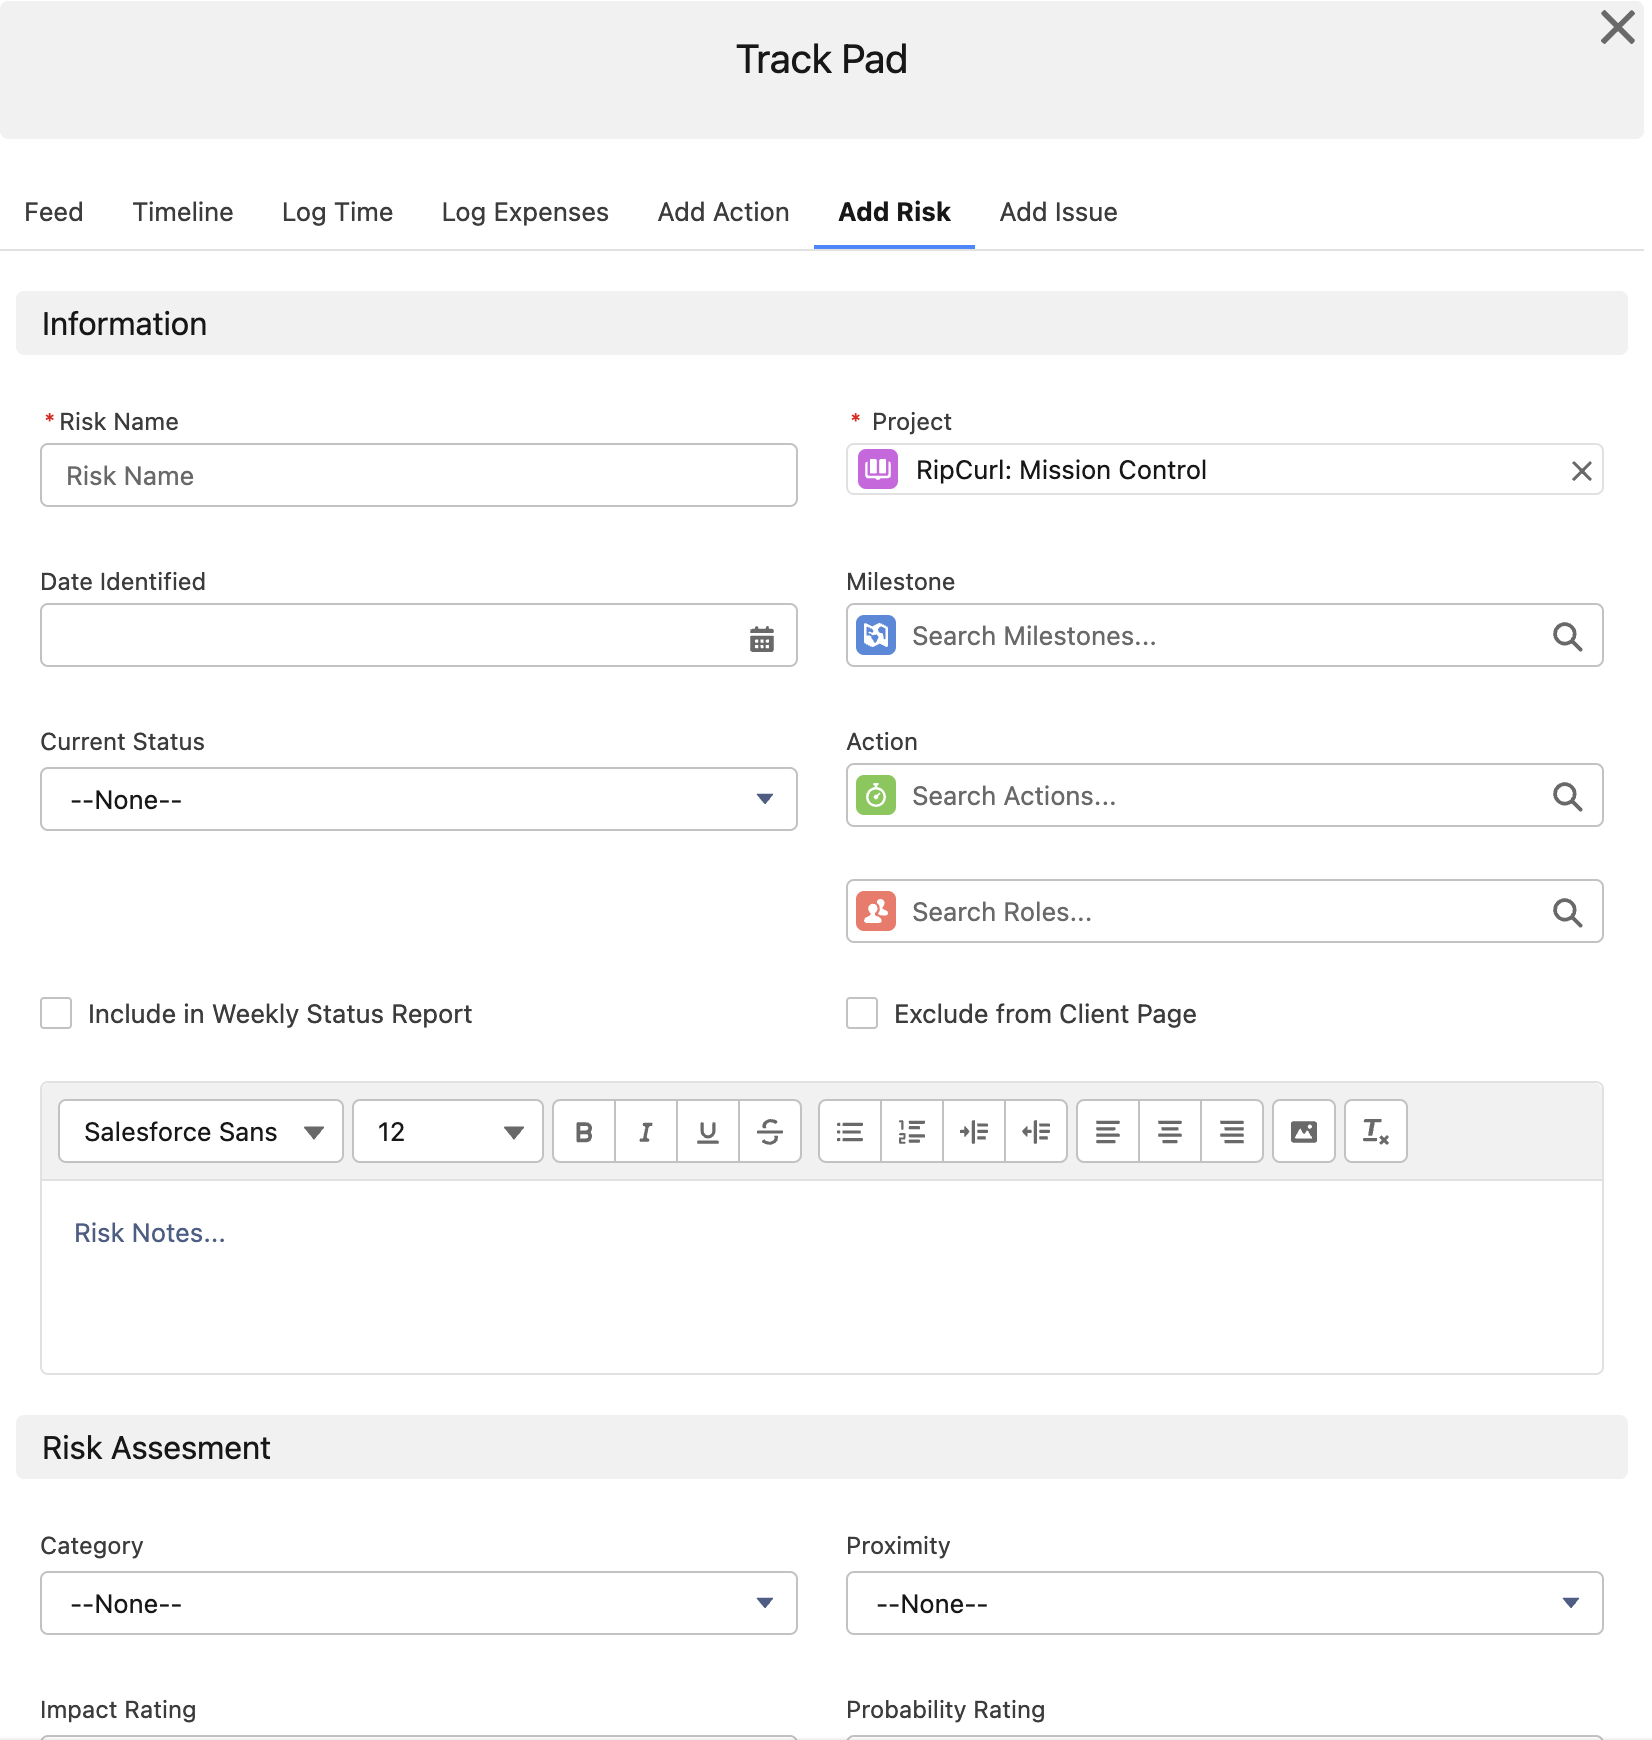Apply strikethrough formatting
Screen dimensions: 1652x1740
[x=770, y=1131]
